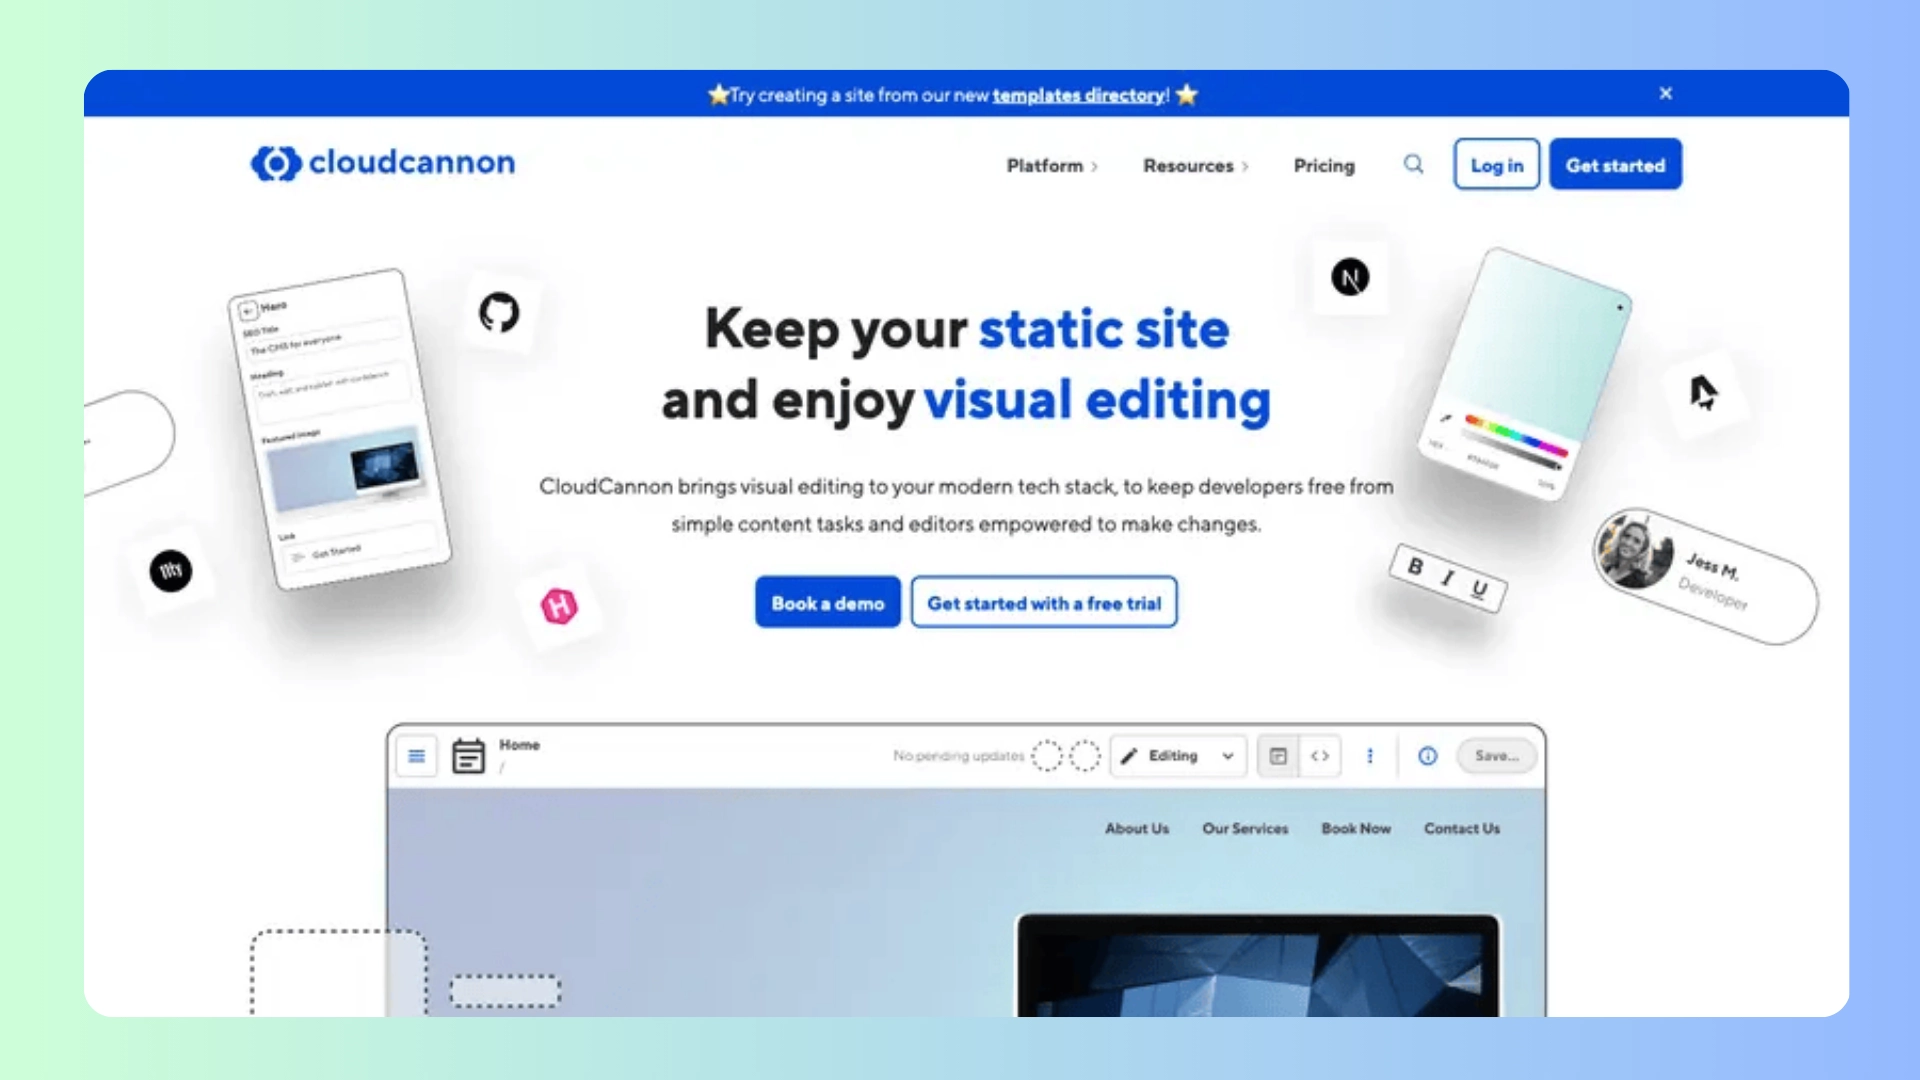1920x1080 pixels.
Task: Open the three-dot more options menu
Action: click(1370, 756)
